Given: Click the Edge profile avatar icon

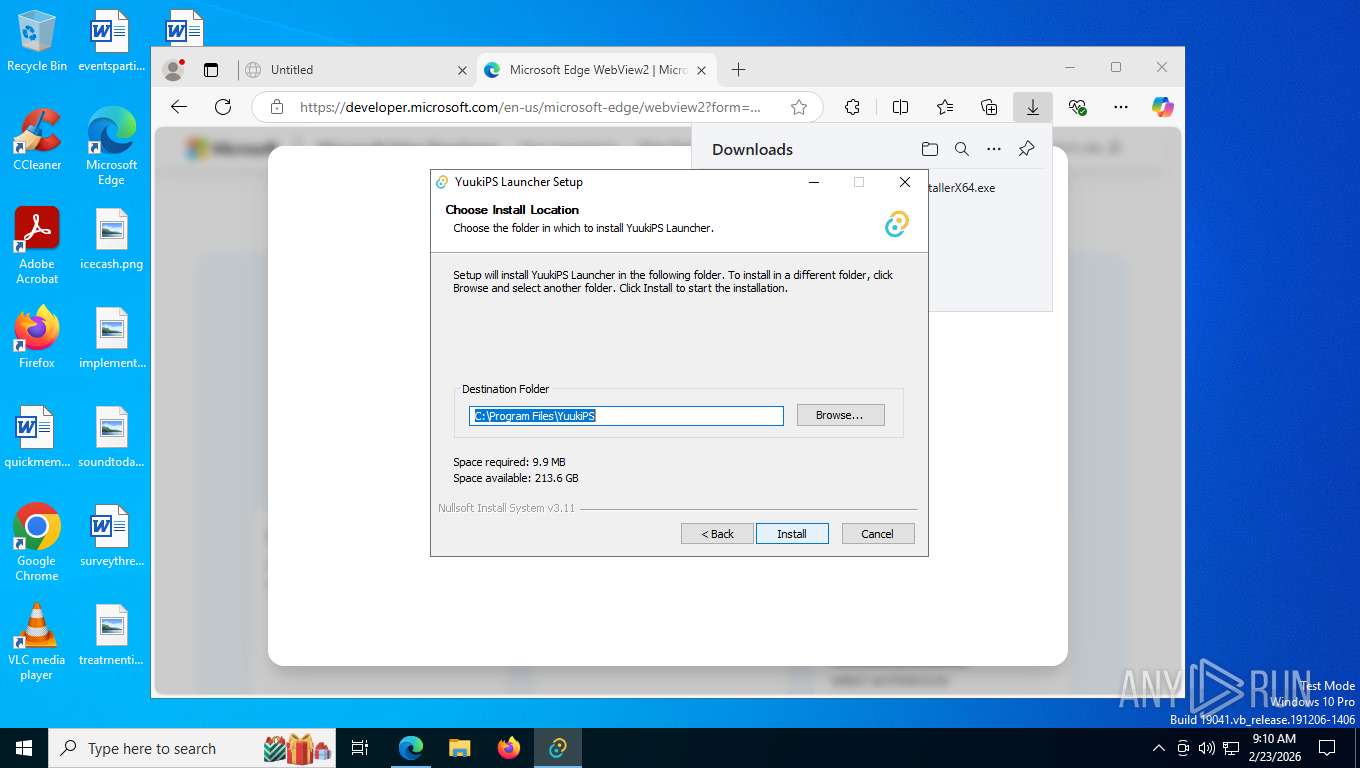Looking at the screenshot, I should tap(174, 70).
